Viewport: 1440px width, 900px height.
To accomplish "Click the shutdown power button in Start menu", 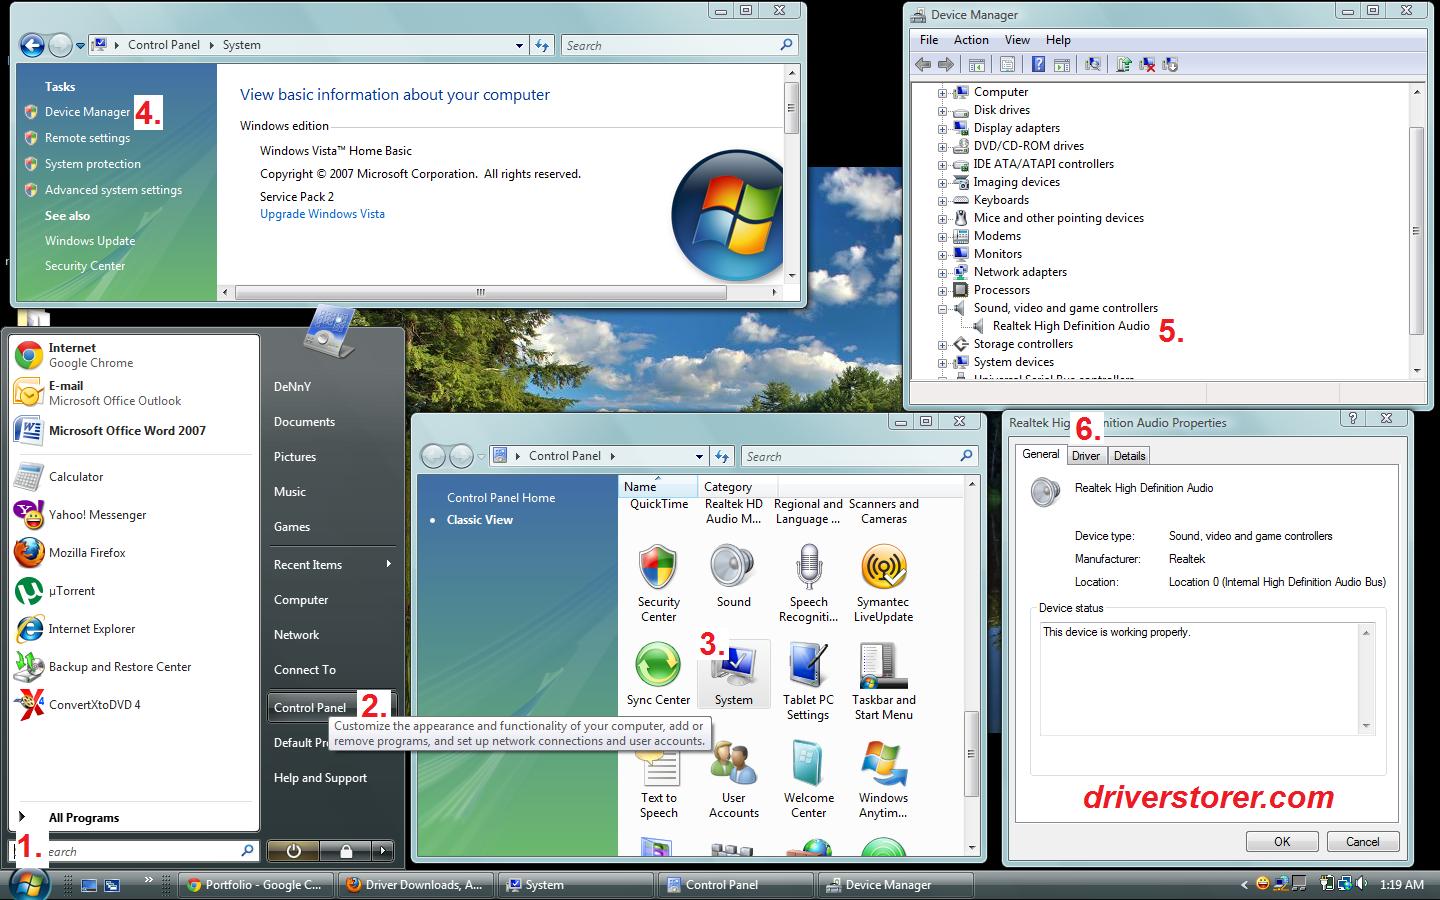I will pyautogui.click(x=293, y=851).
